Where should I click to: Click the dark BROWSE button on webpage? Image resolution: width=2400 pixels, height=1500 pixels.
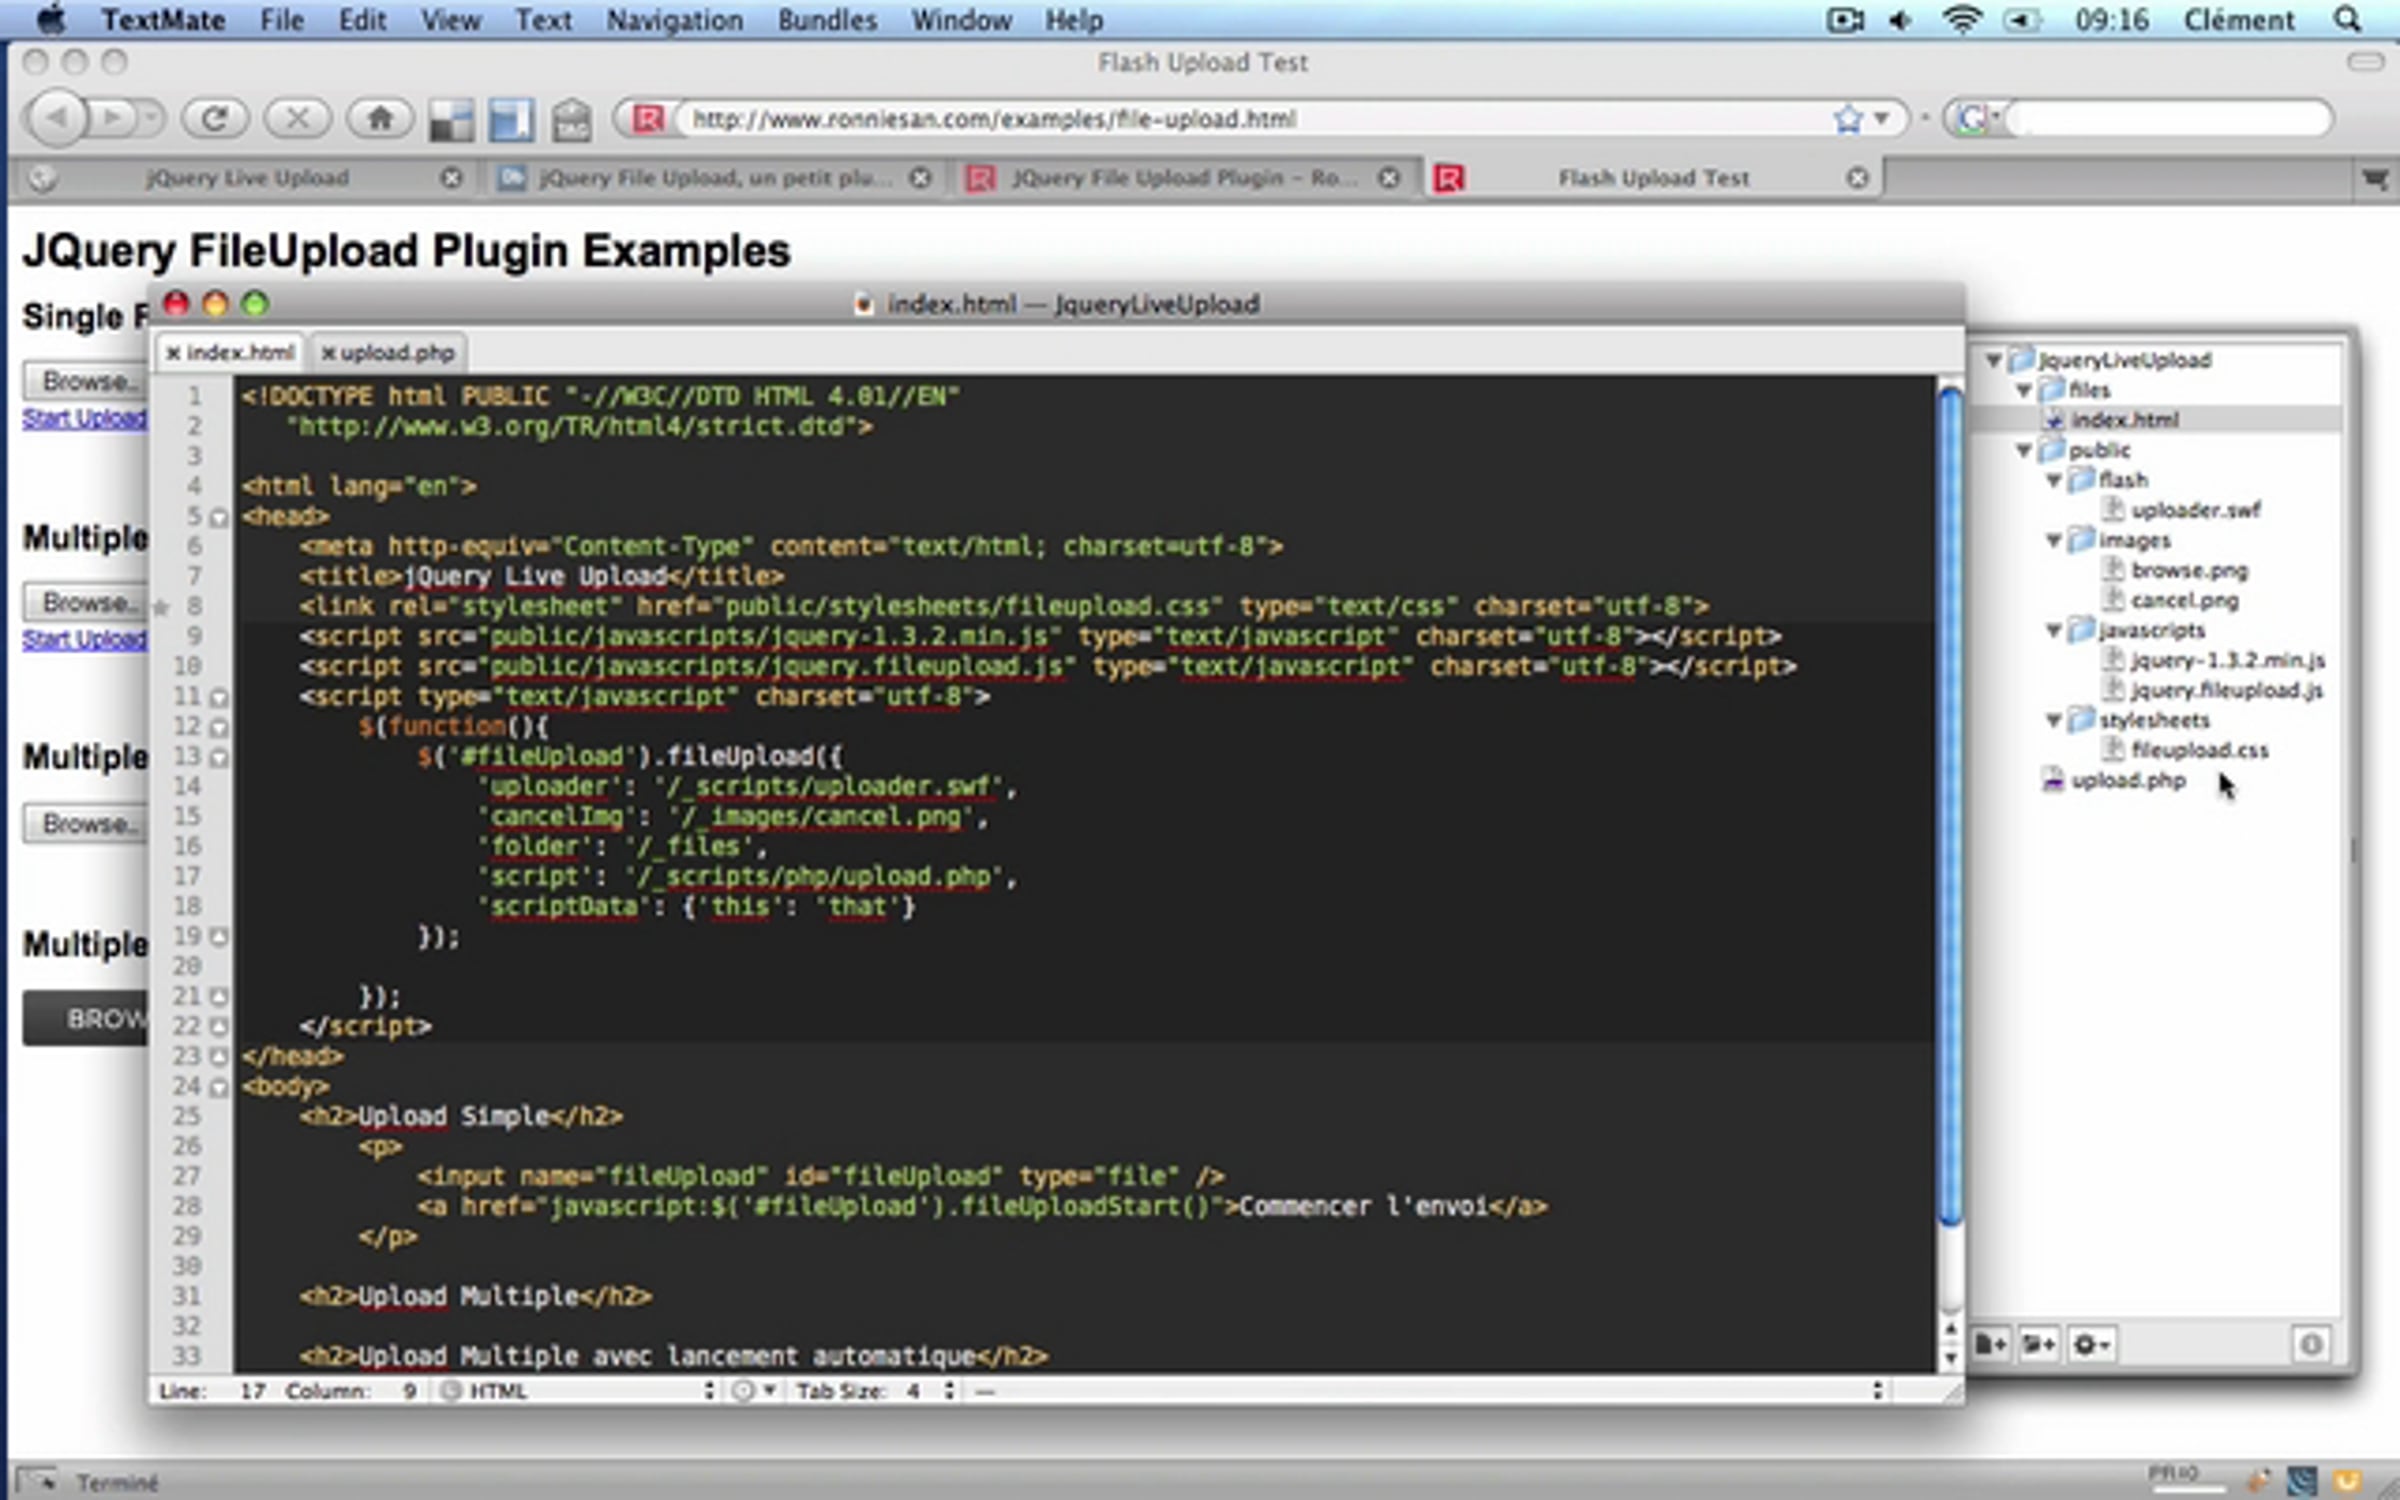86,1019
